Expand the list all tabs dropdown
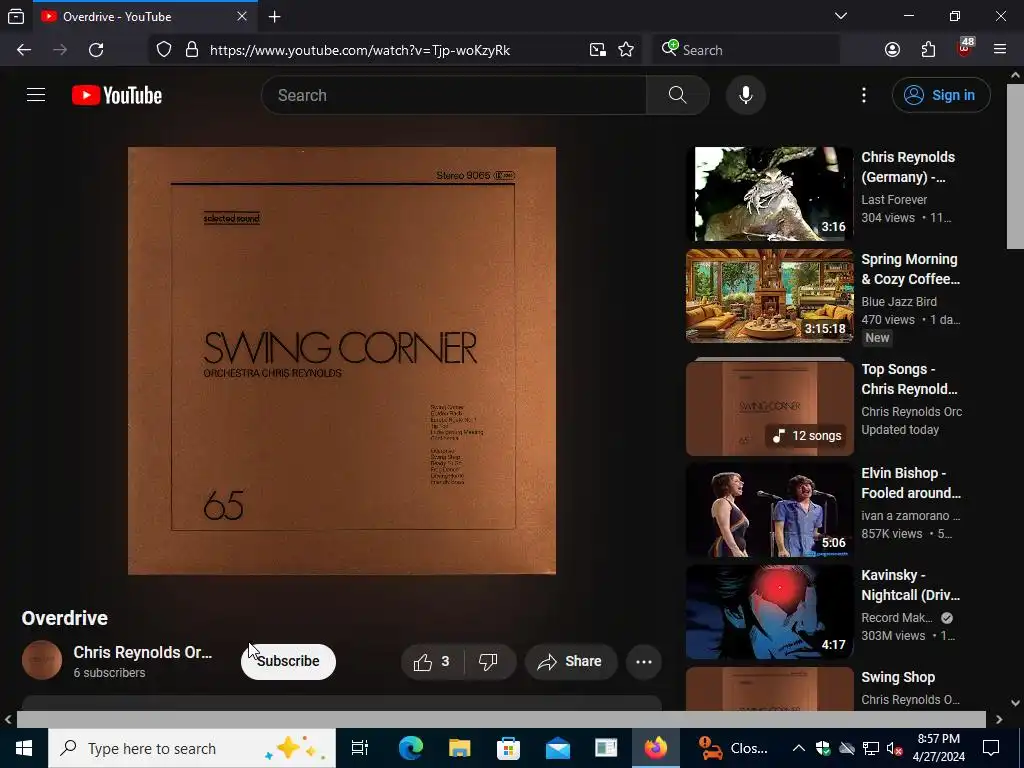Viewport: 1024px width, 768px height. (x=841, y=16)
